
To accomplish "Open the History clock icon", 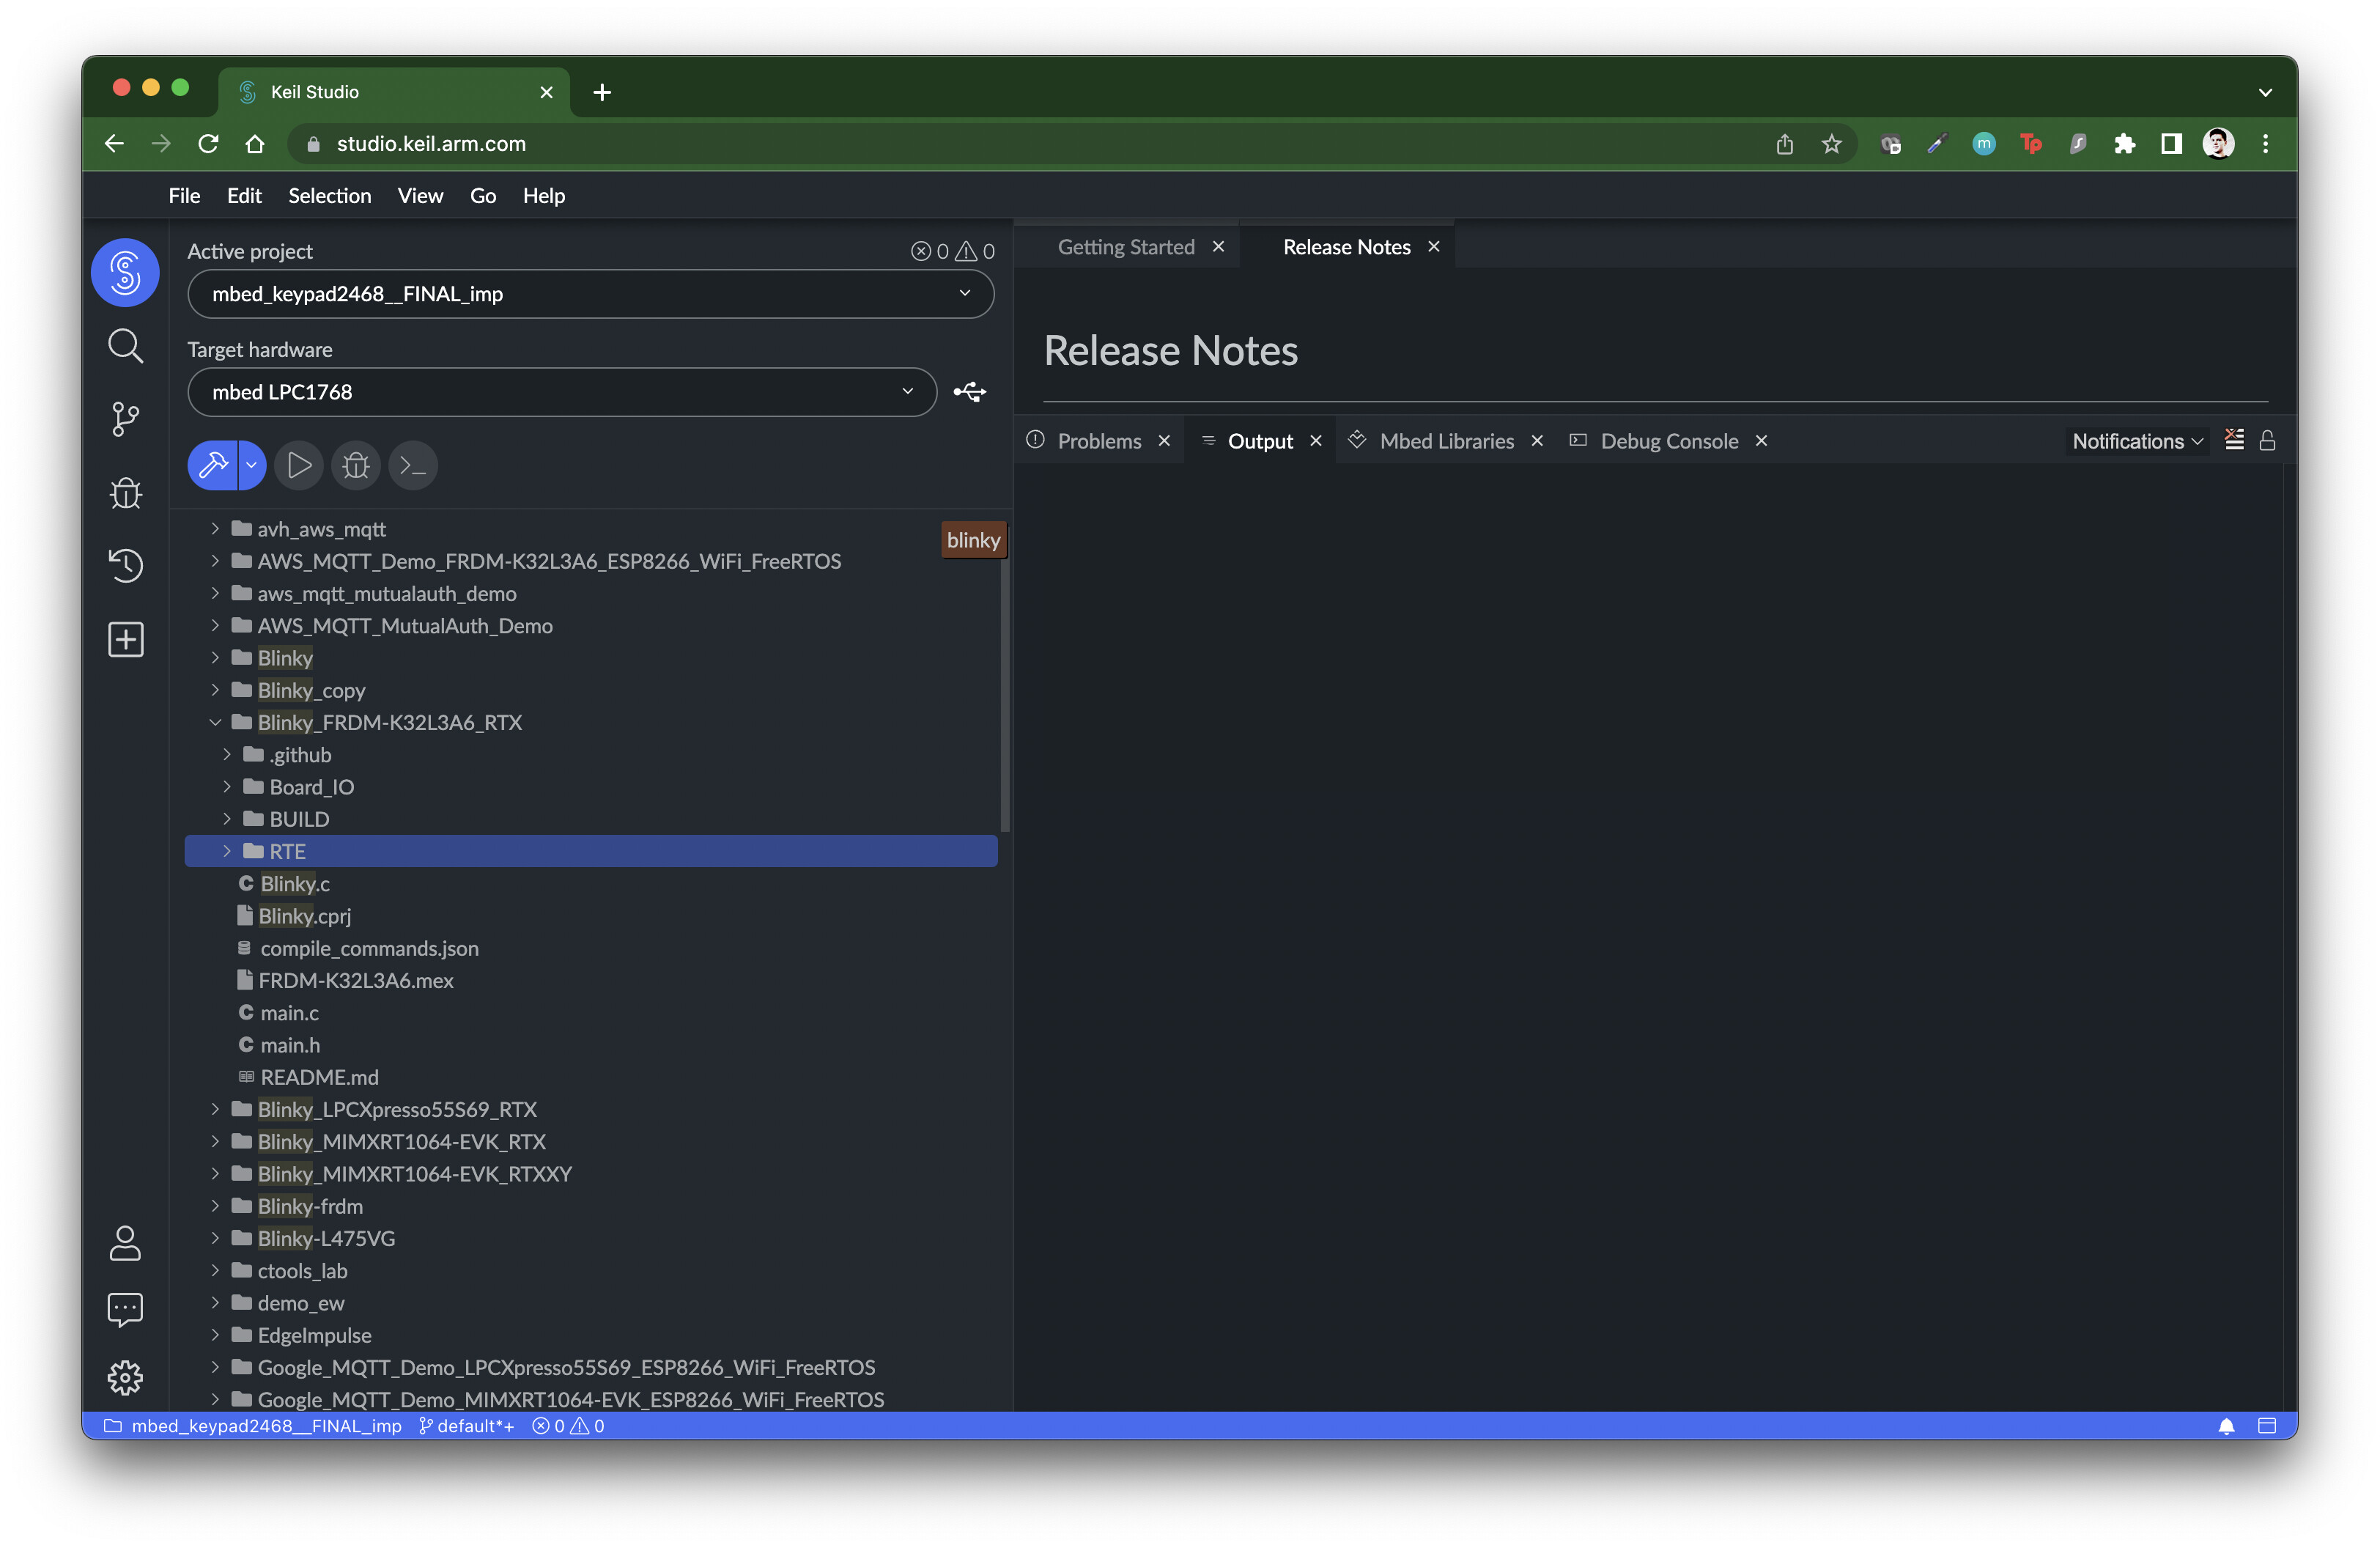I will coord(125,565).
